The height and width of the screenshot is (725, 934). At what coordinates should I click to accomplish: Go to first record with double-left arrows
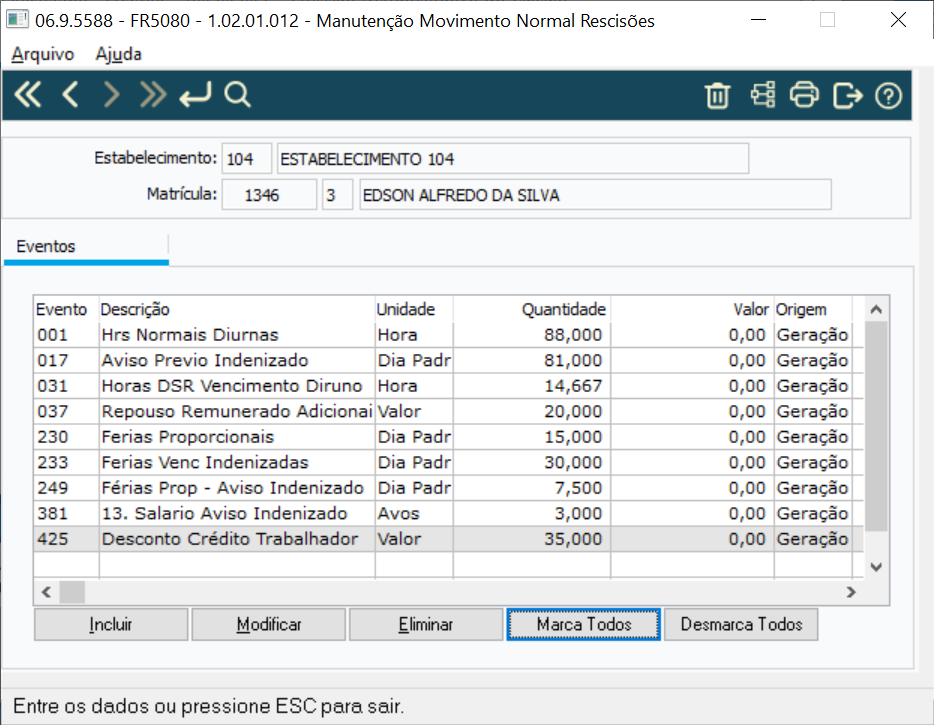[27, 95]
